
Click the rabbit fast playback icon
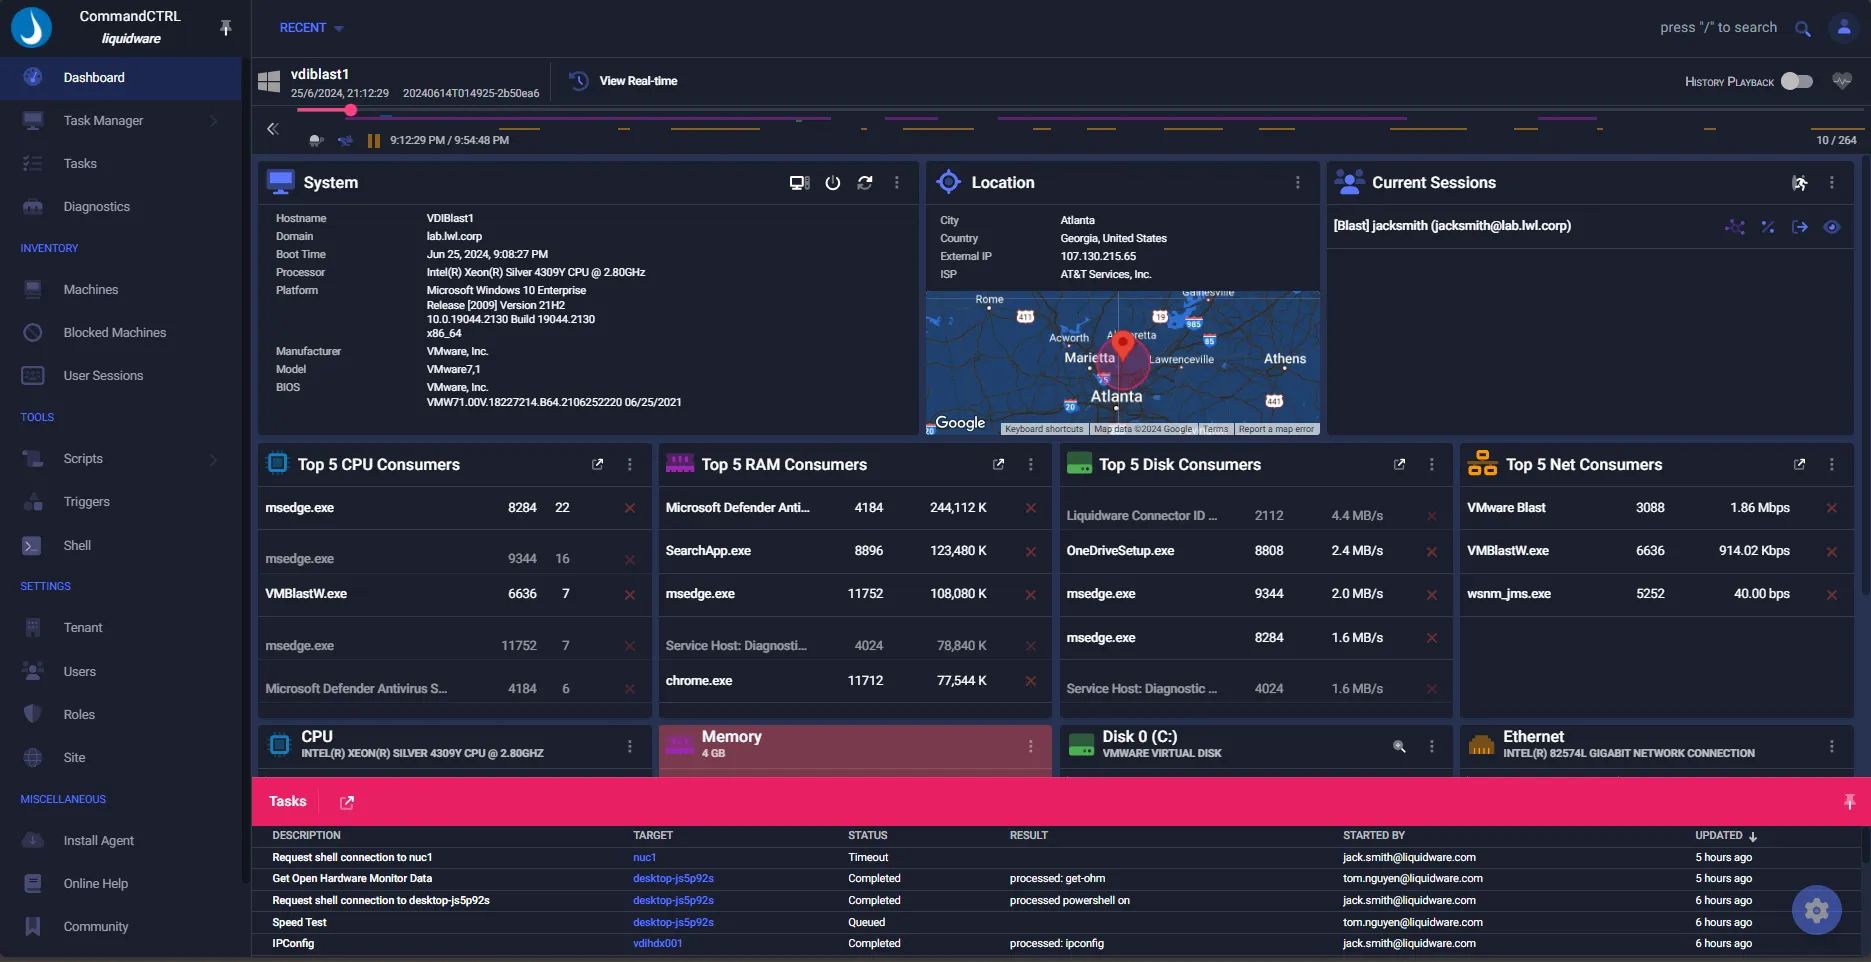(x=345, y=141)
